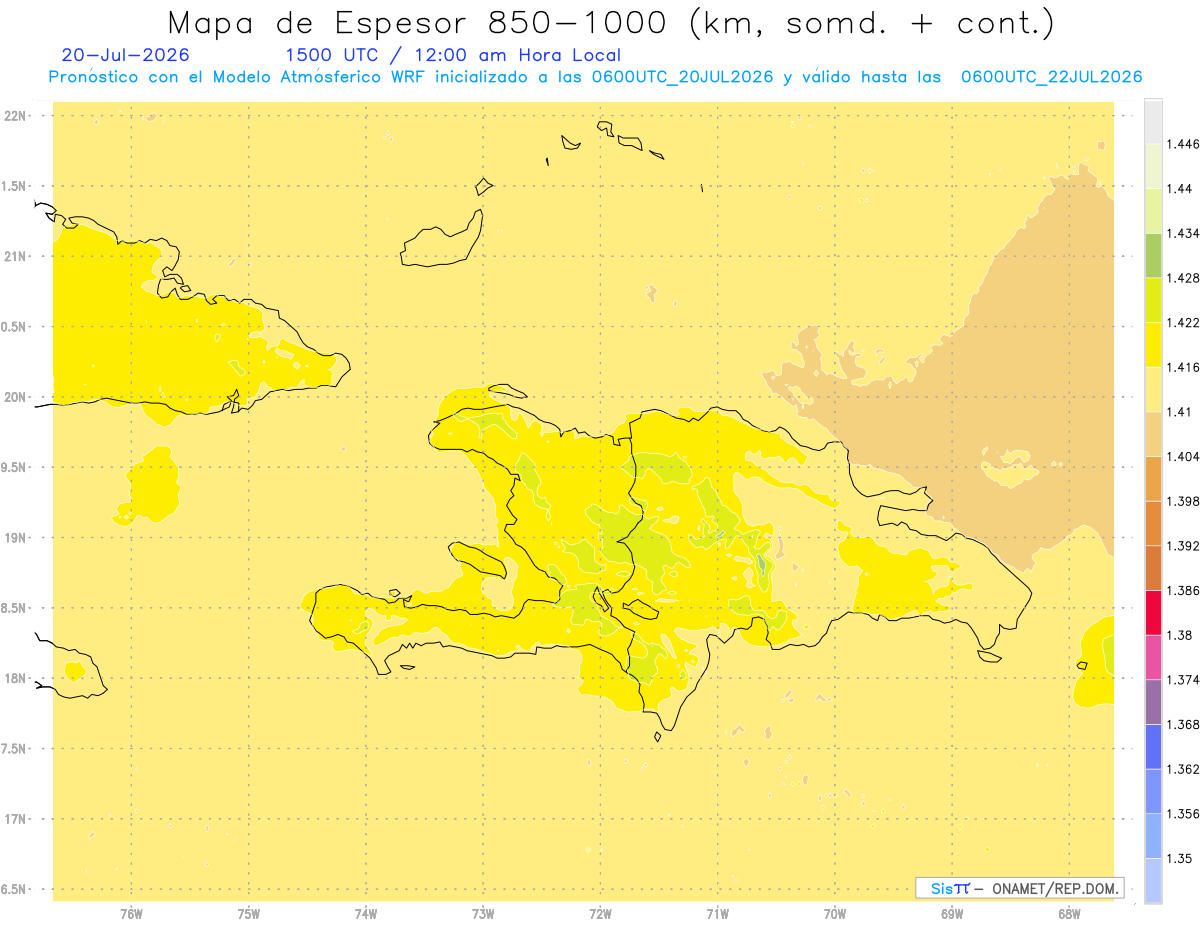The height and width of the screenshot is (927, 1200).
Task: Click the "SisTT - ONAMET/REP.DOM." credit box
Action: [1020, 888]
